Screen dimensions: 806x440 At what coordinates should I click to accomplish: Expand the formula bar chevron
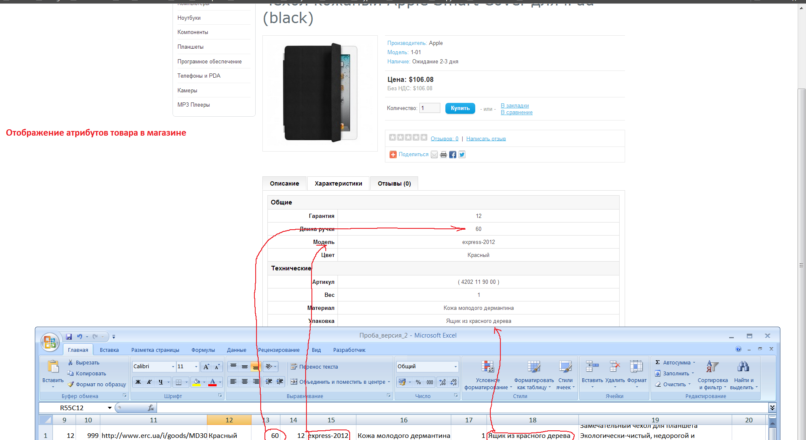pos(772,408)
